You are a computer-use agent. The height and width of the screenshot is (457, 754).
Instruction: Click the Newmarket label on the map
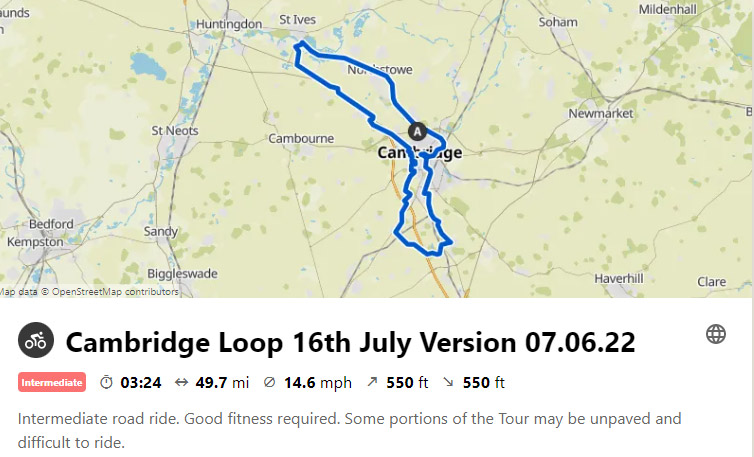[601, 114]
